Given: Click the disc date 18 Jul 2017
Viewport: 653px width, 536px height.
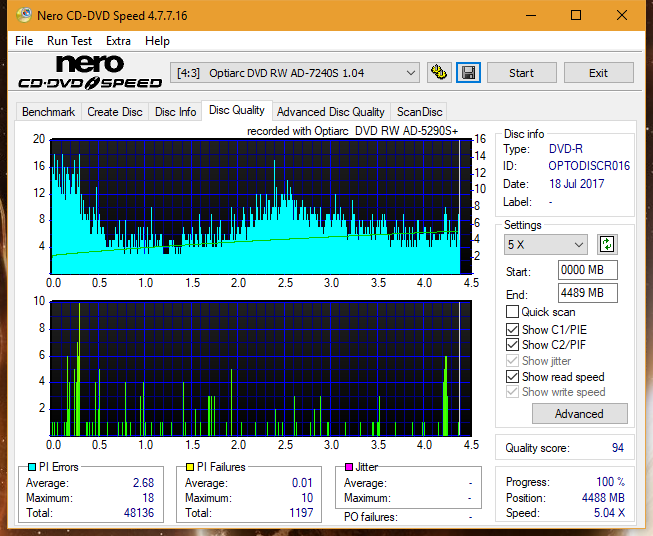Looking at the screenshot, I should tap(576, 184).
